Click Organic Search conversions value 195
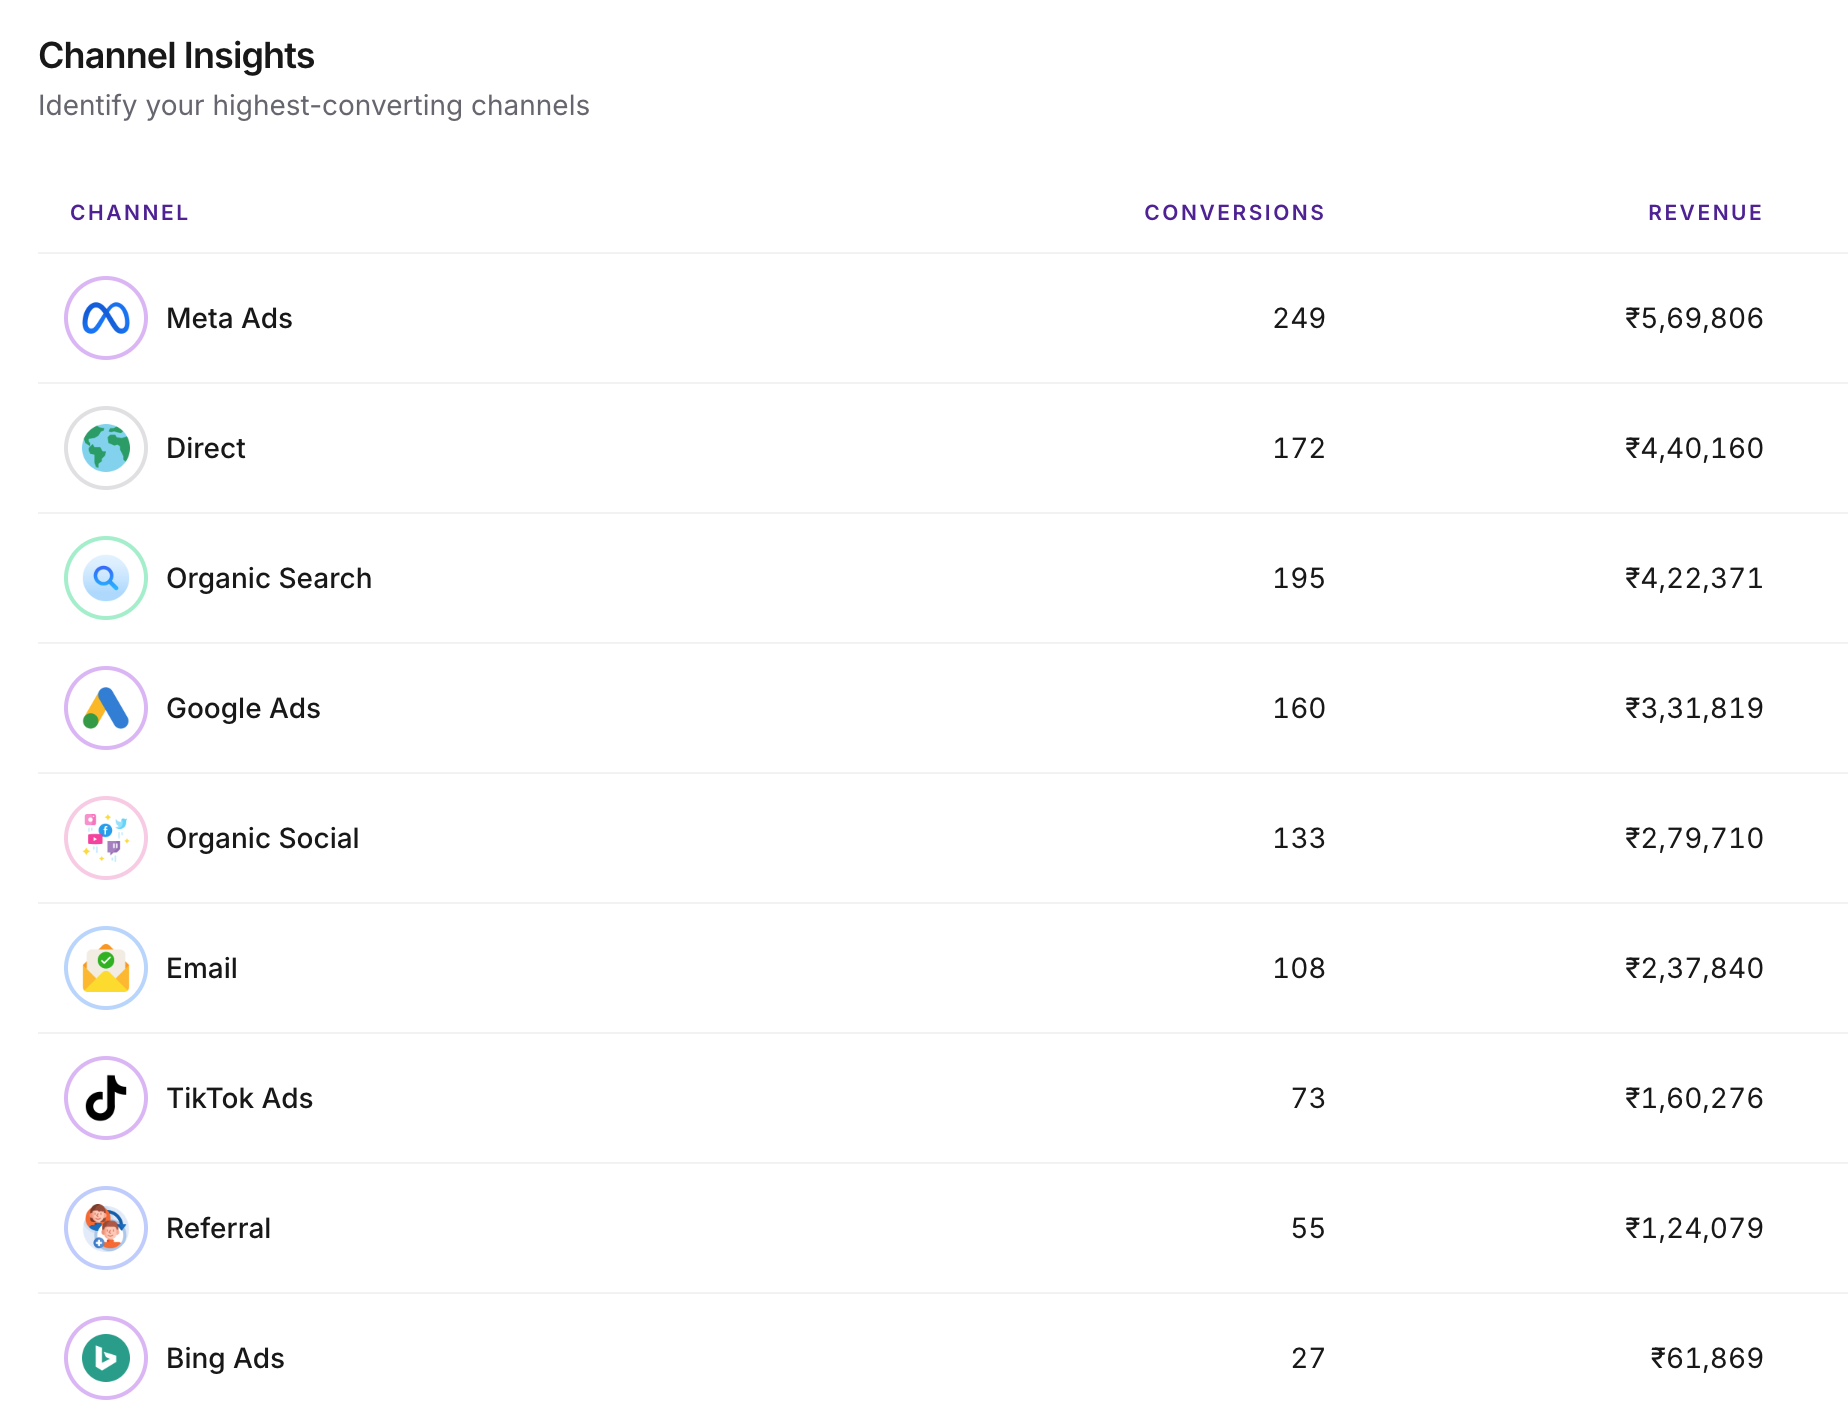The width and height of the screenshot is (1848, 1406). click(x=1299, y=578)
